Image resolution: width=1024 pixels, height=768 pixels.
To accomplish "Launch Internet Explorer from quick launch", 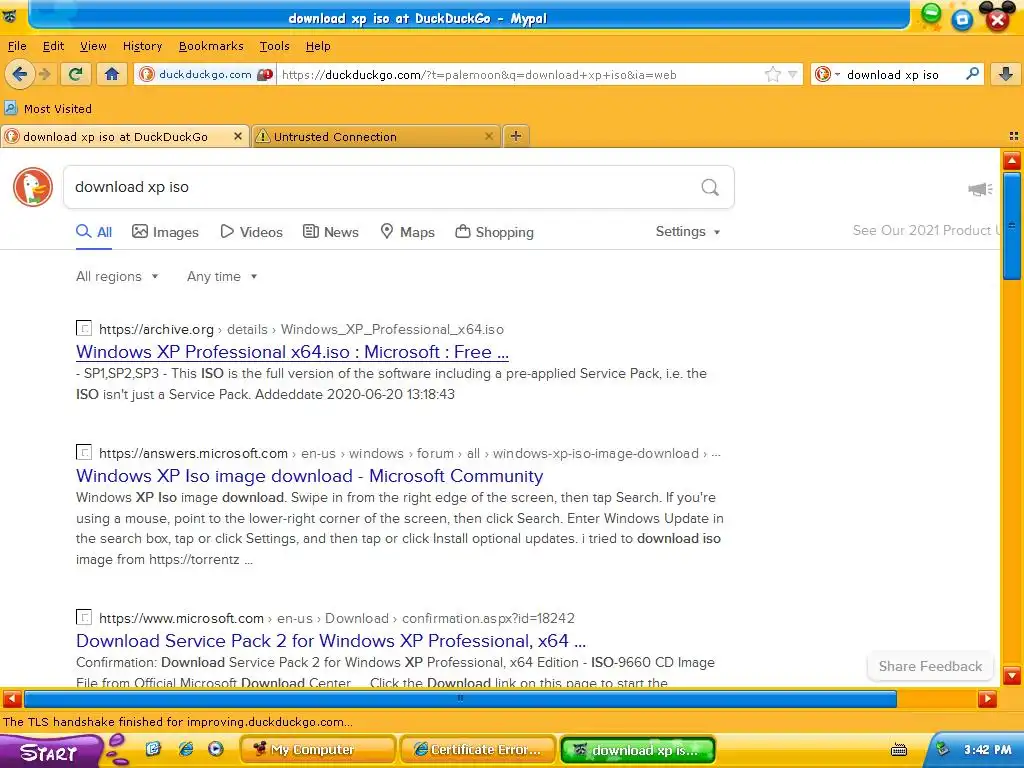I will click(185, 750).
